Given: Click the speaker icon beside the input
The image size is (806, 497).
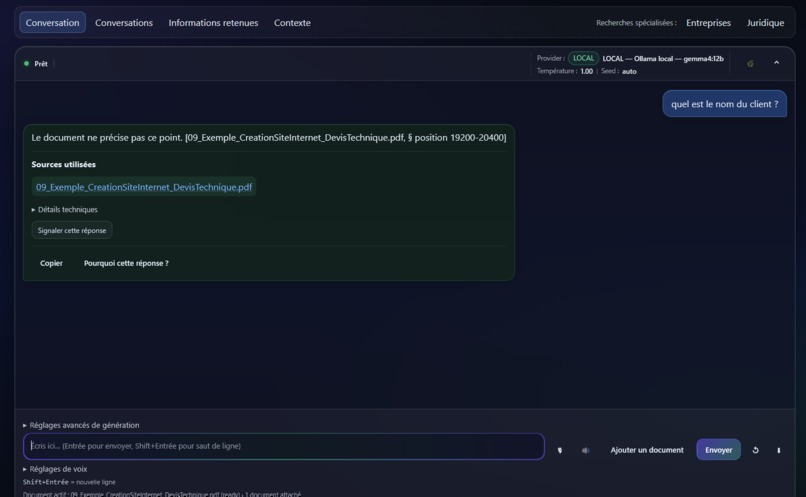Looking at the screenshot, I should (585, 450).
